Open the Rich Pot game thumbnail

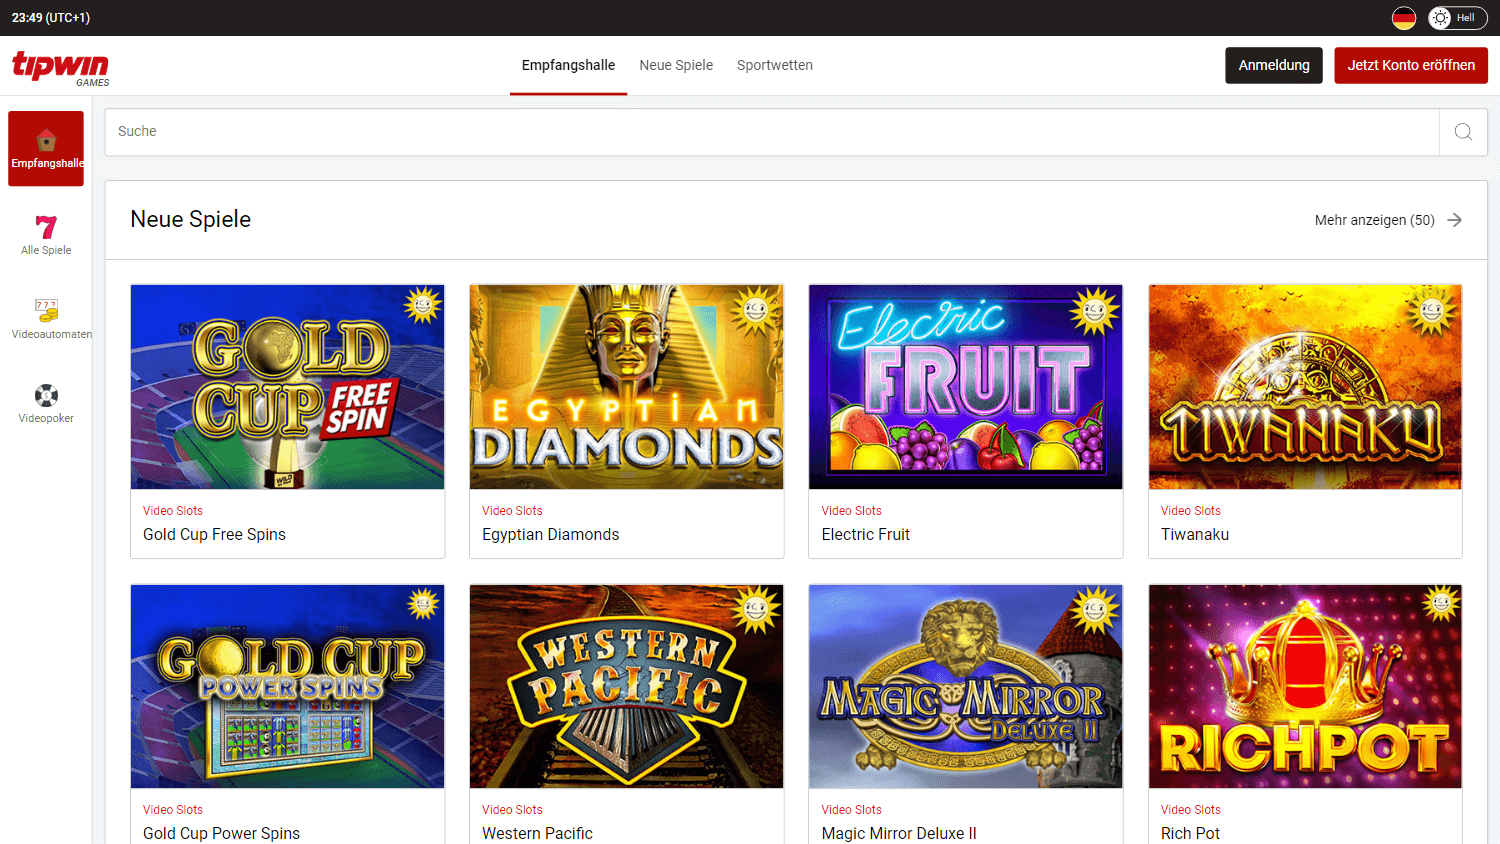click(1305, 687)
